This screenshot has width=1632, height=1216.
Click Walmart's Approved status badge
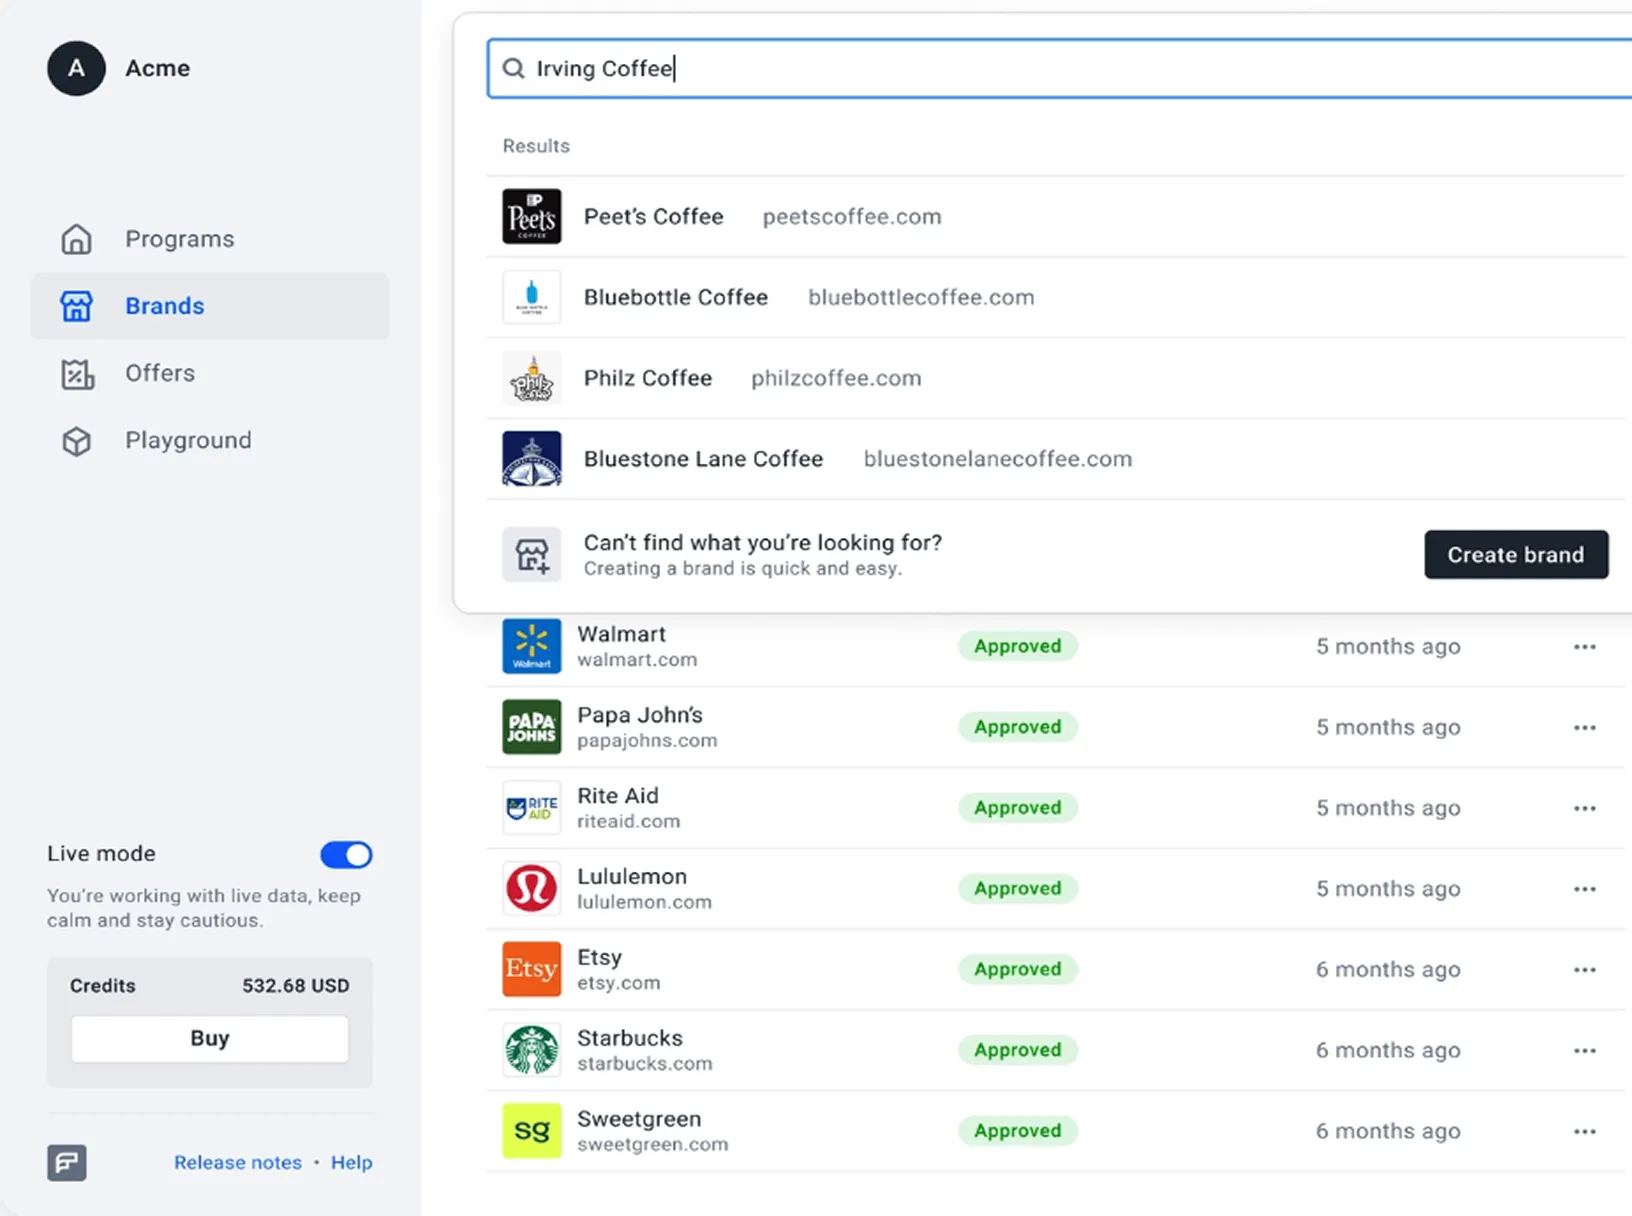(x=1018, y=646)
